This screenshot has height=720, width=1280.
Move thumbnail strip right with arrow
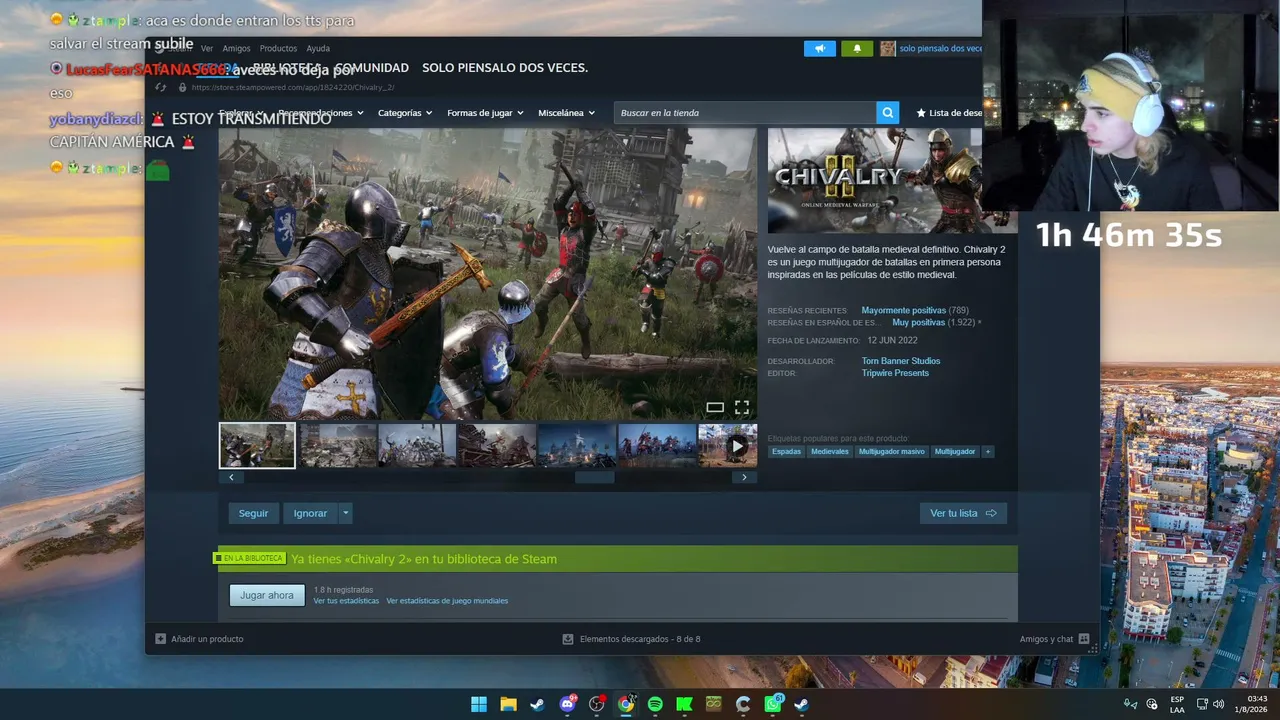point(744,478)
